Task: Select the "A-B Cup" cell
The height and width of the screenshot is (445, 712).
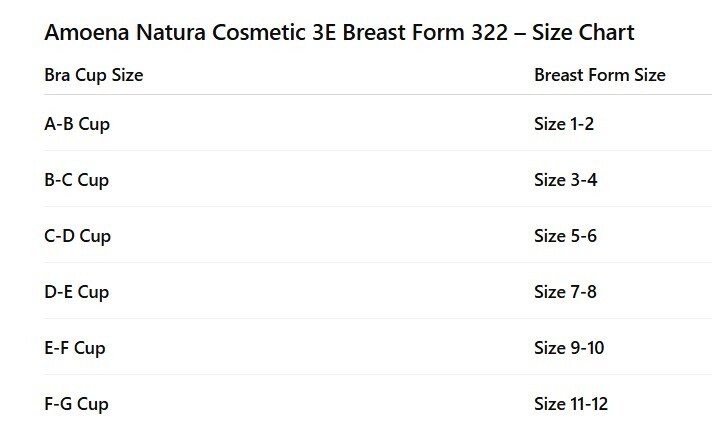Action: [x=77, y=124]
